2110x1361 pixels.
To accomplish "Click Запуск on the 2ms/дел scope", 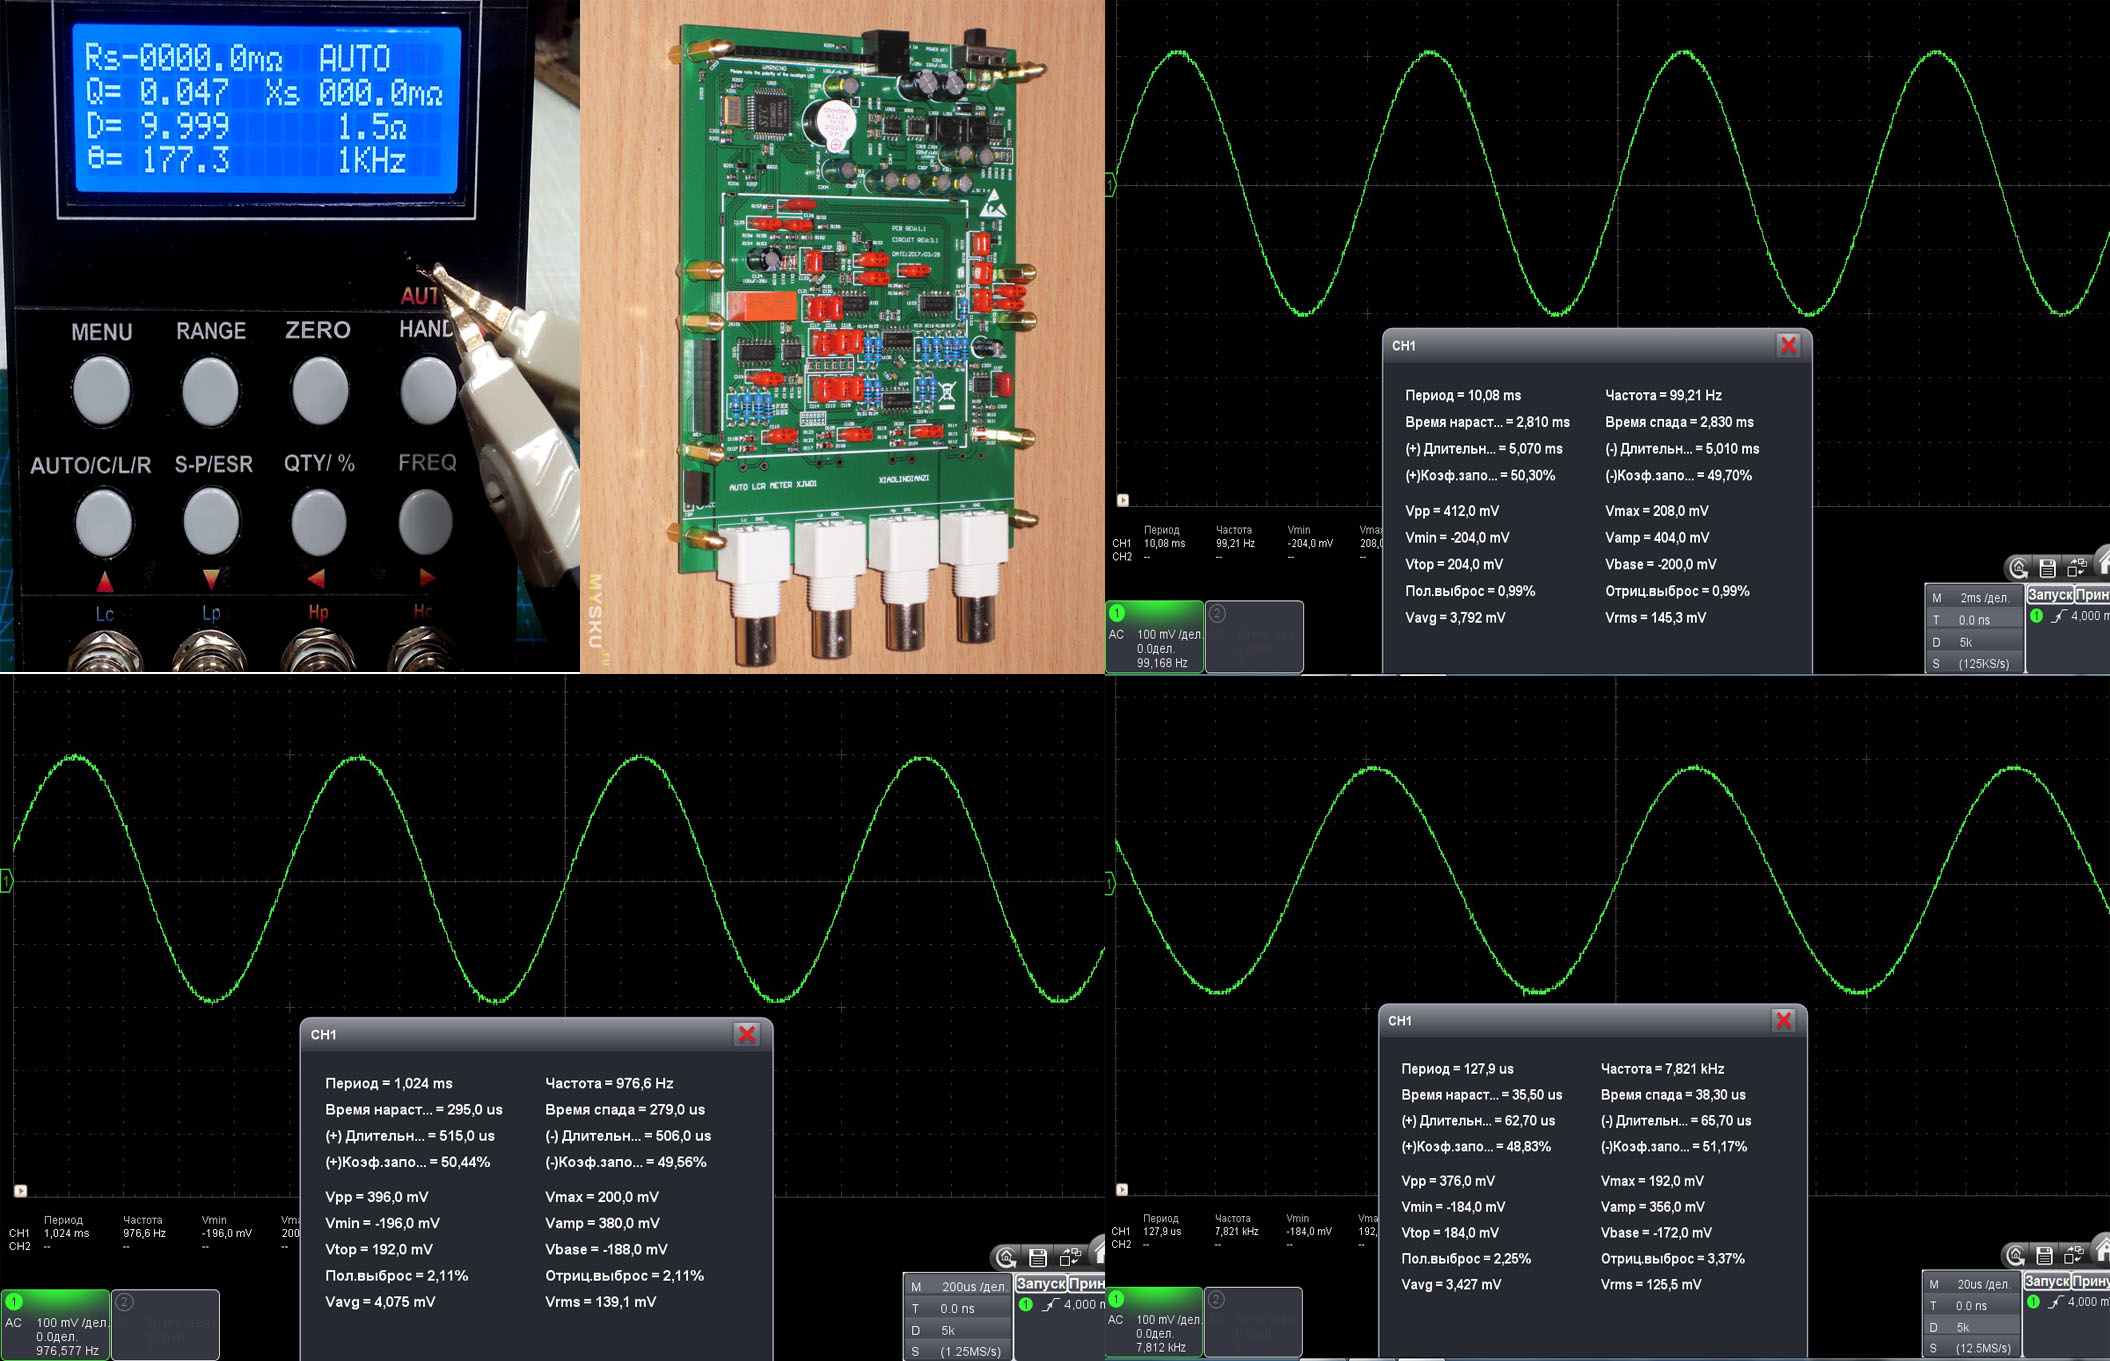I will [x=2050, y=595].
